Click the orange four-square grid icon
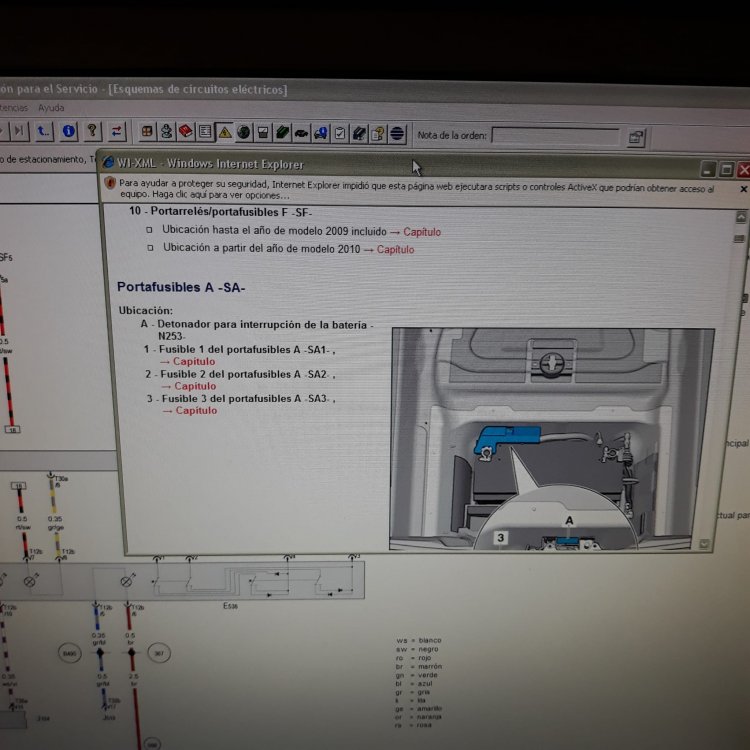 coord(147,131)
